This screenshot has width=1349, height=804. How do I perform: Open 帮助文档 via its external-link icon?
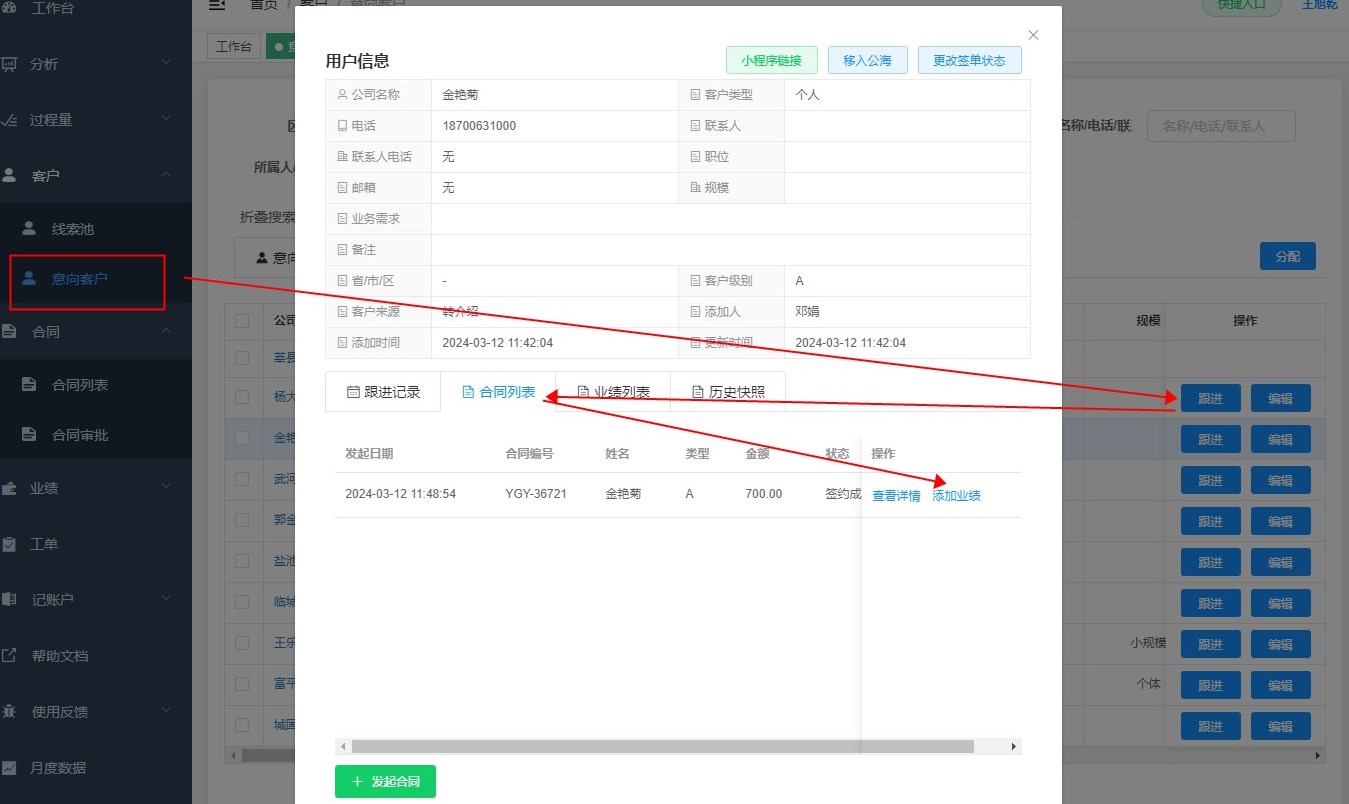(10, 656)
